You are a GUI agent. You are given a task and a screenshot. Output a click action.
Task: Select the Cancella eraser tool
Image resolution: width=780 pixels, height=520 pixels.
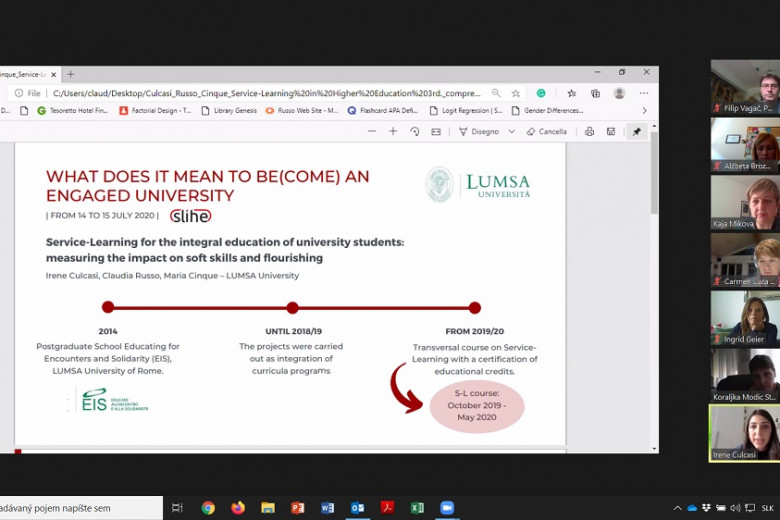(x=546, y=131)
